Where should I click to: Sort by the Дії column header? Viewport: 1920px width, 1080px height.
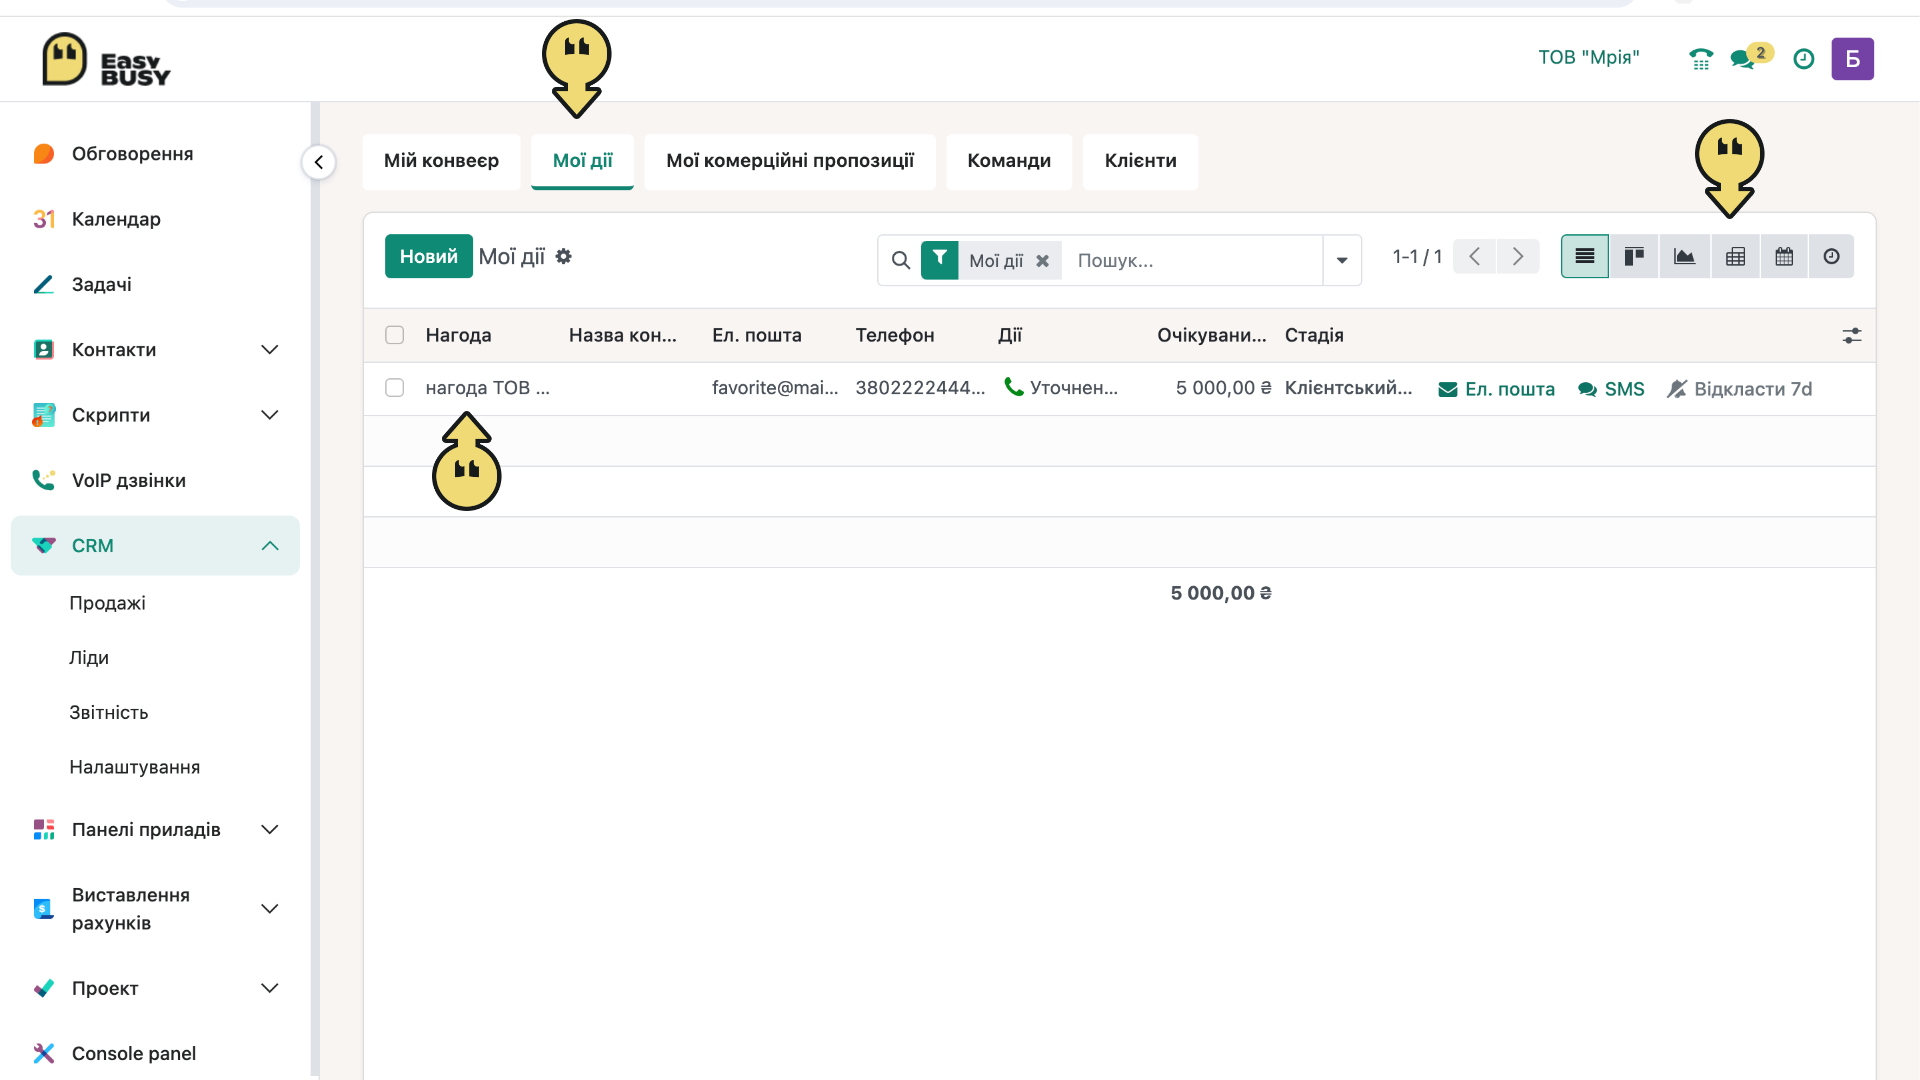click(x=1010, y=335)
